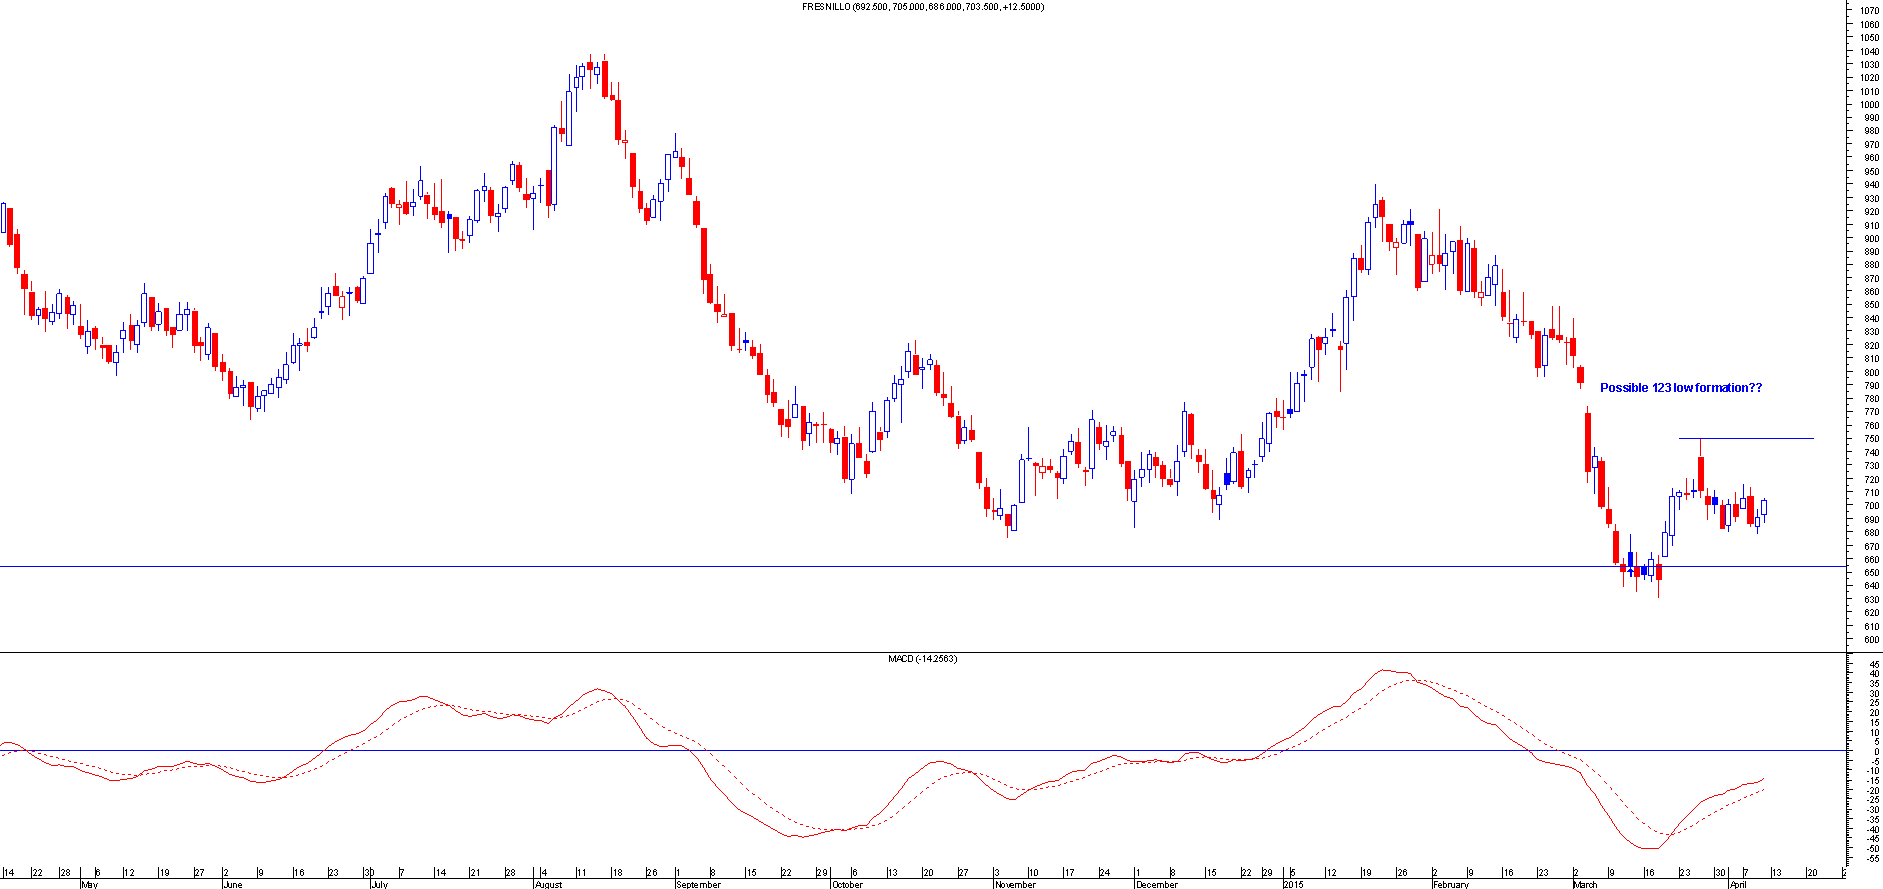
Task: Click the FRESNILLO chart title text
Action: tap(922, 7)
